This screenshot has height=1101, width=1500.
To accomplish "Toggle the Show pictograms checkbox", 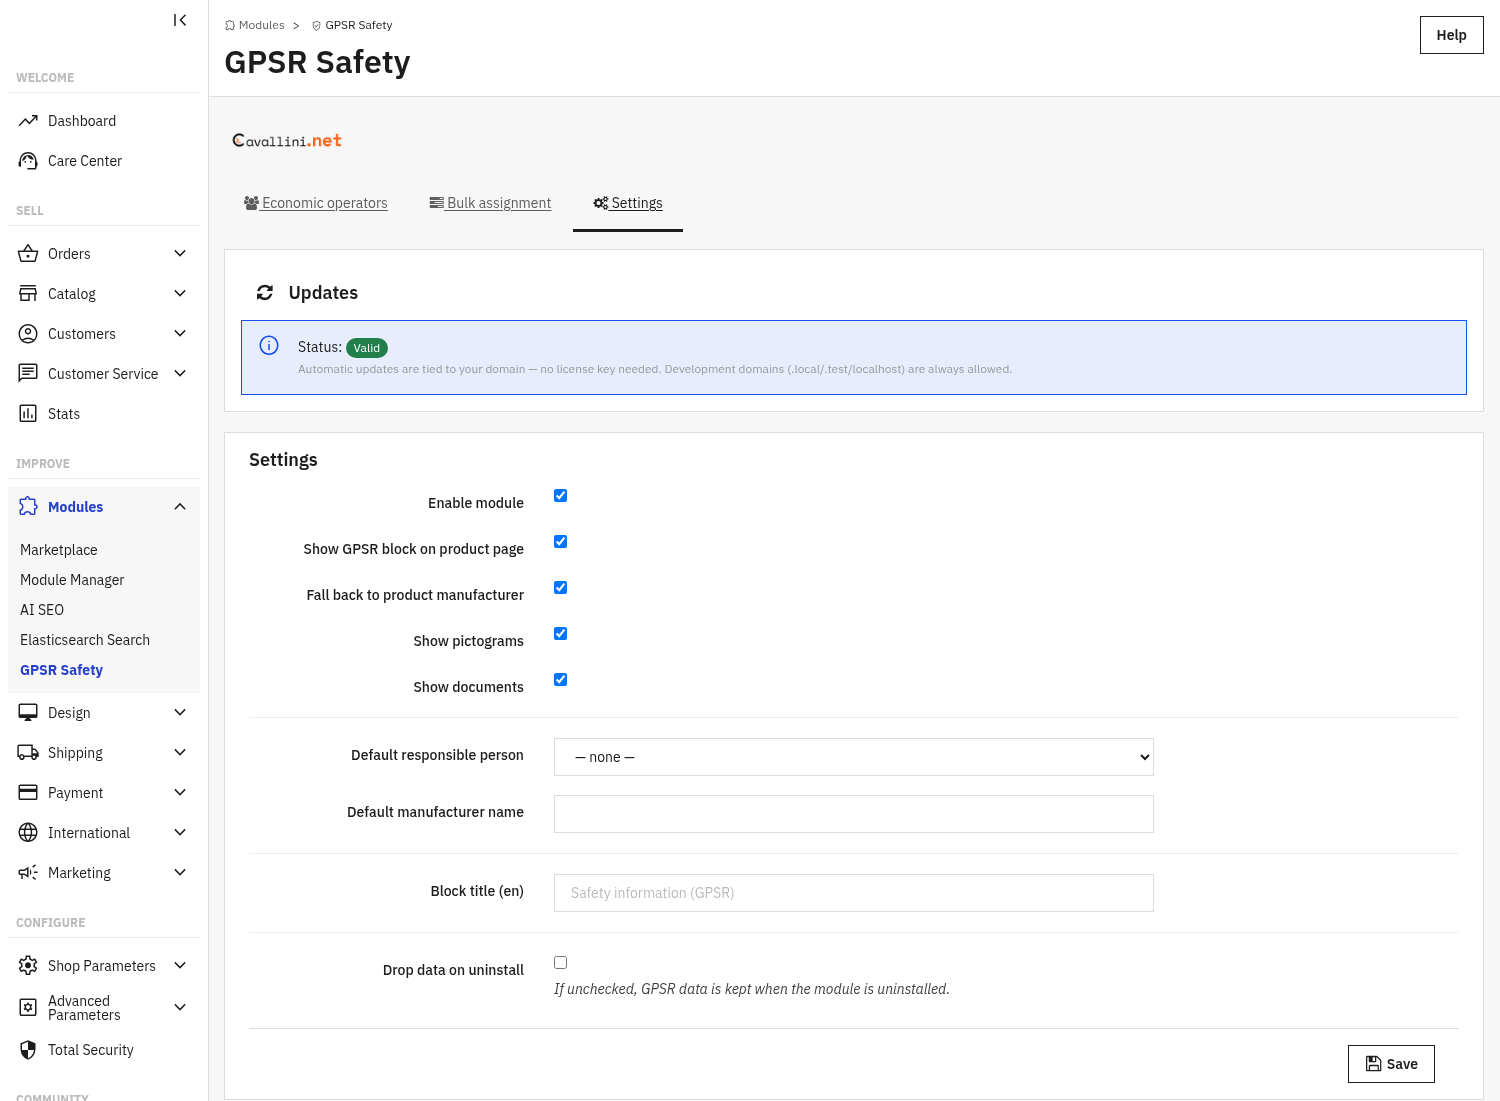I will pos(561,634).
